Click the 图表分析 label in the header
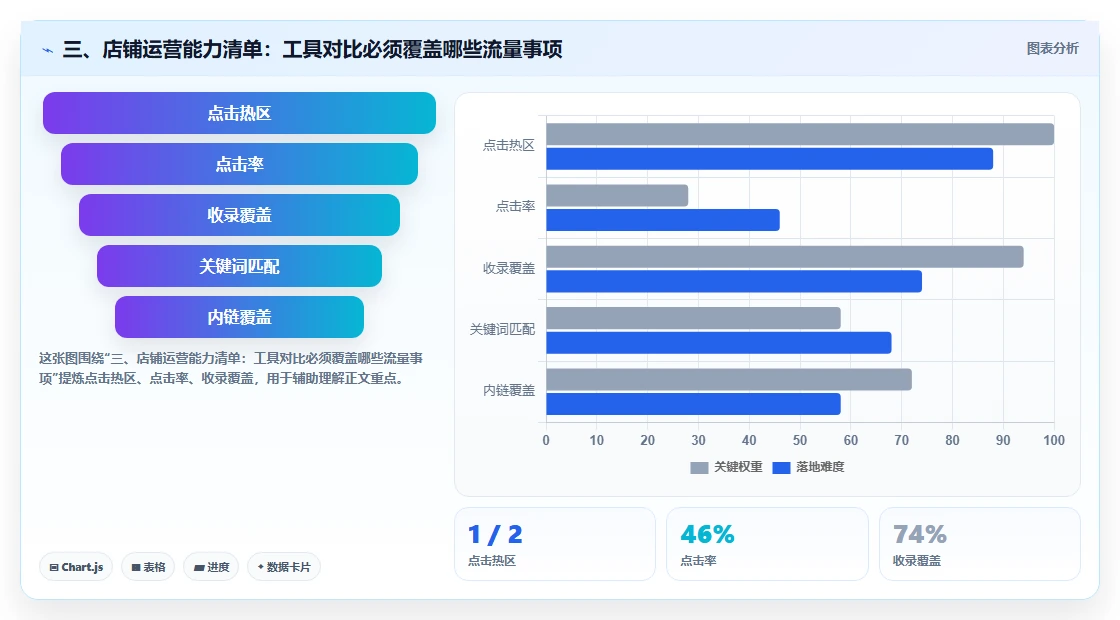1120x620 pixels. pos(1052,49)
